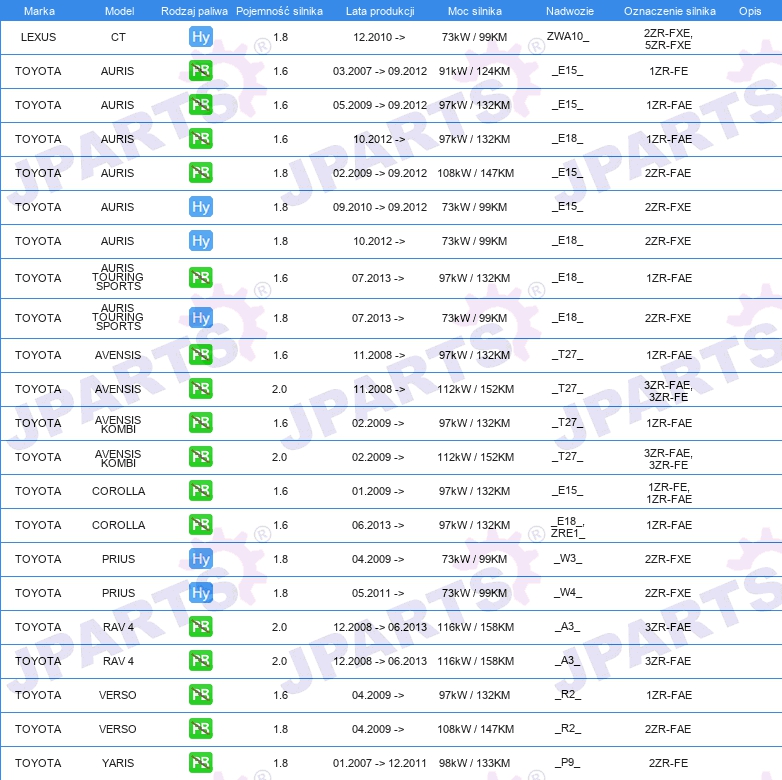Click the power value 108kW / 147KM for Auris
This screenshot has height=780, width=782.
coord(475,173)
